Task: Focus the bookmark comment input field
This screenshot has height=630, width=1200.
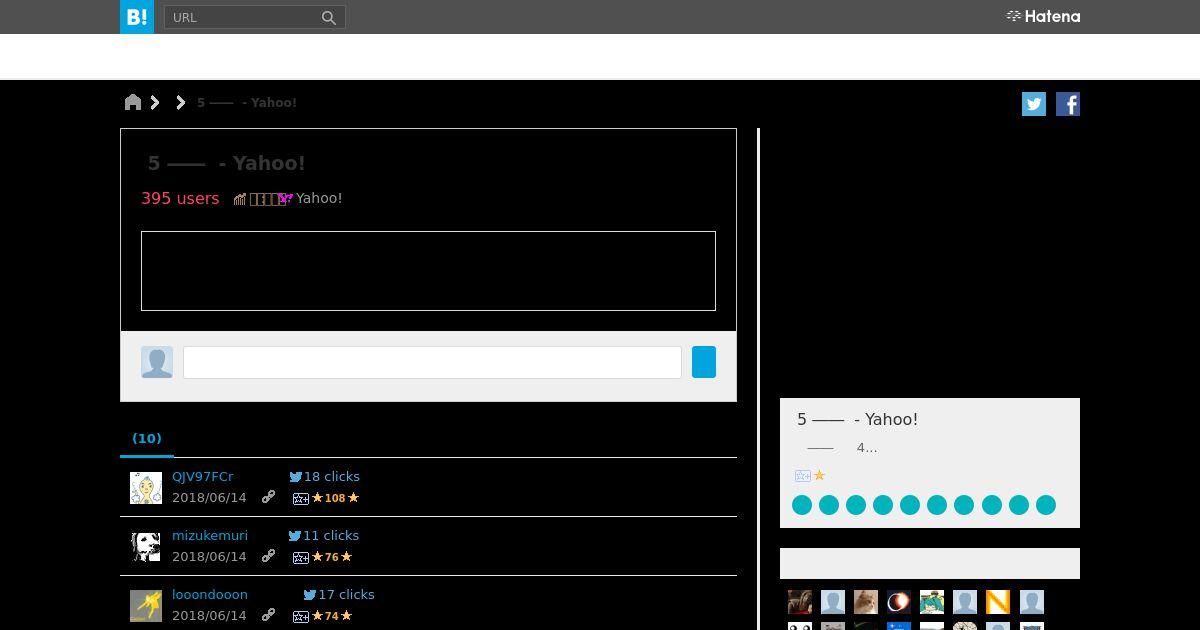Action: (x=432, y=362)
